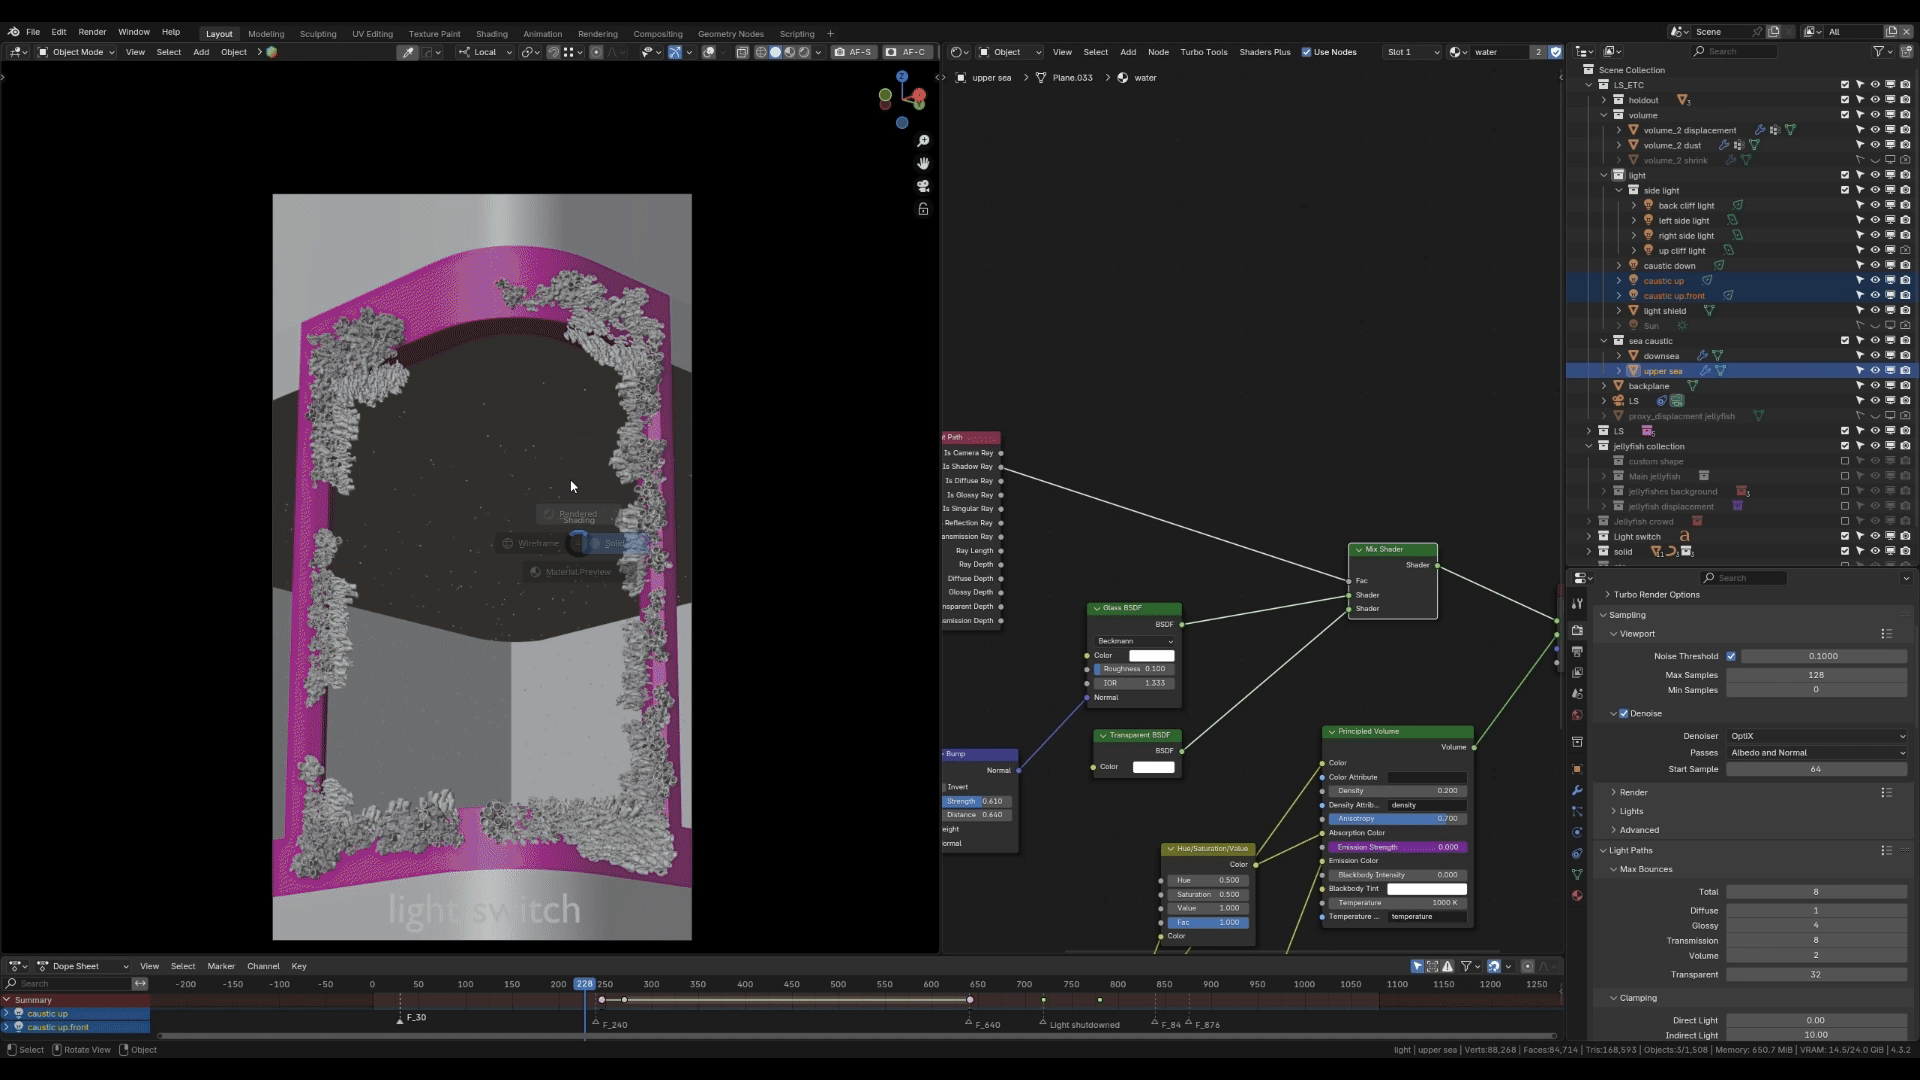Click the Sampling Viewport presets list icon

[x=1886, y=634]
